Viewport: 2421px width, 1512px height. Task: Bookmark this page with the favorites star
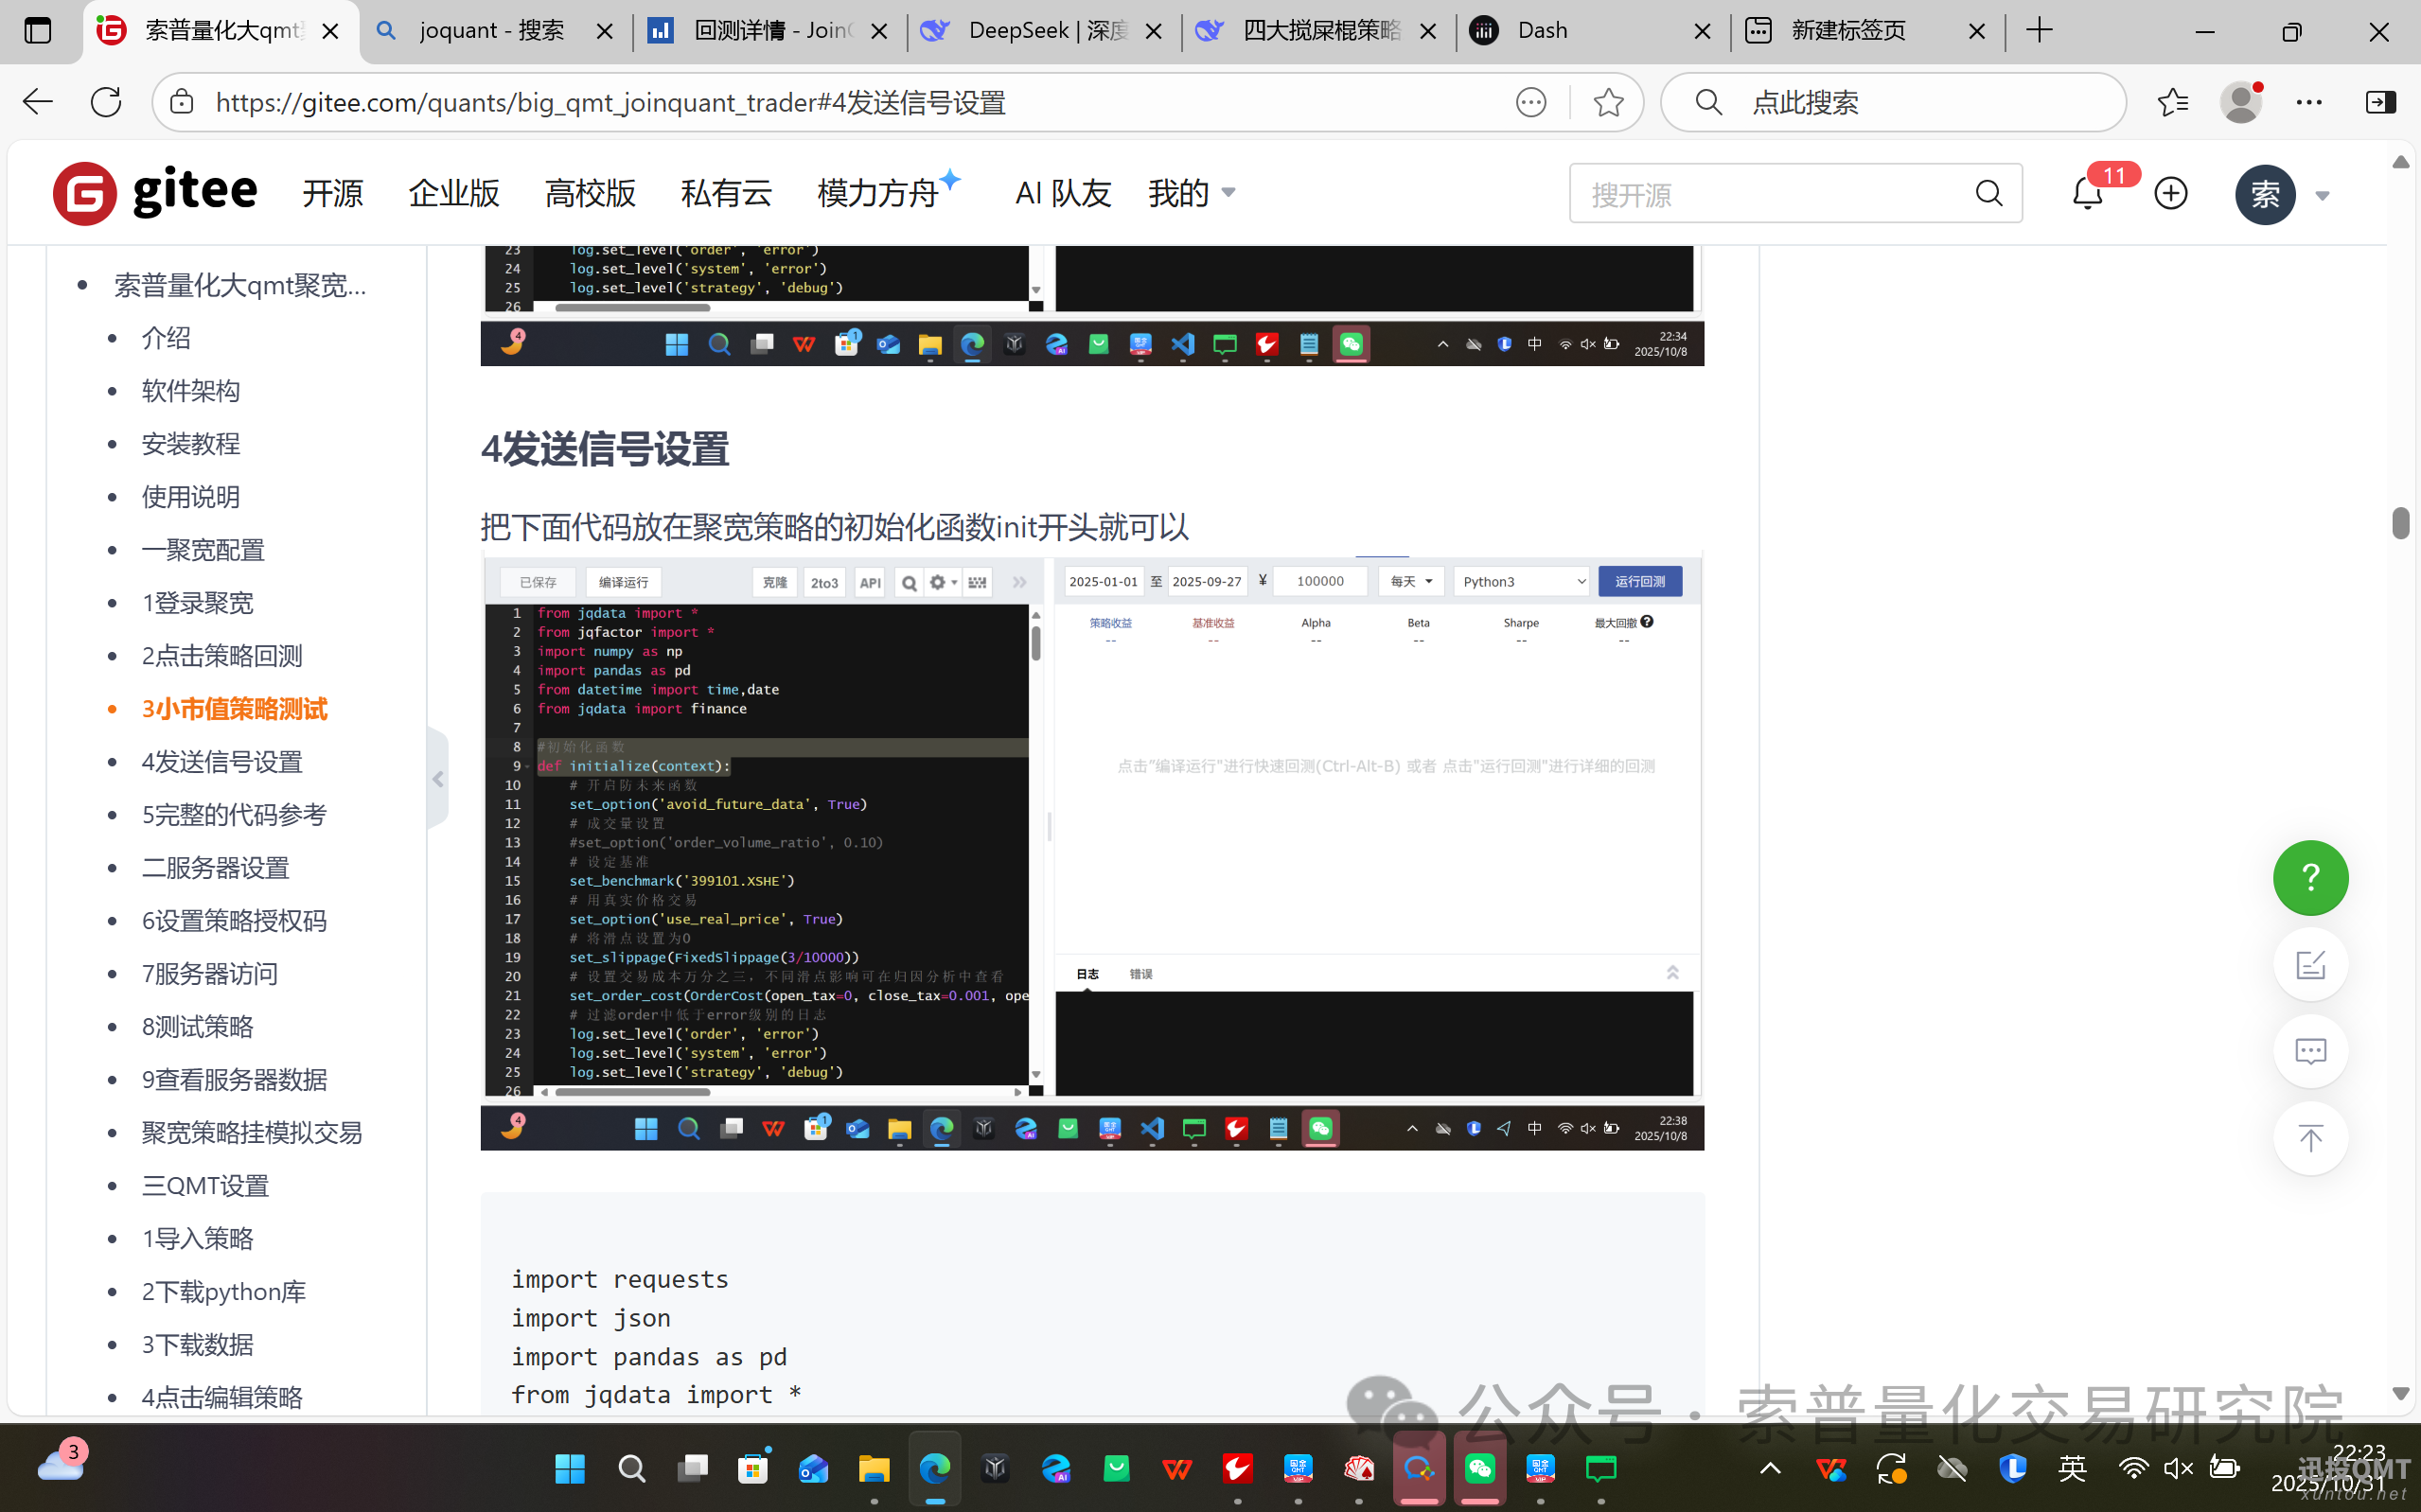pos(1607,101)
